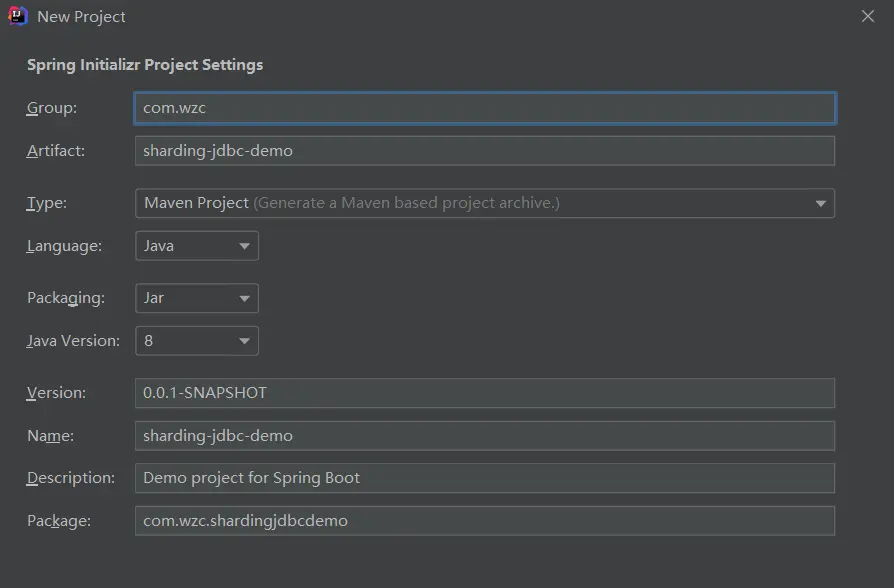The height and width of the screenshot is (588, 894).
Task: Select the Version field with 0.0.1-SNAPSHOT
Action: click(484, 393)
